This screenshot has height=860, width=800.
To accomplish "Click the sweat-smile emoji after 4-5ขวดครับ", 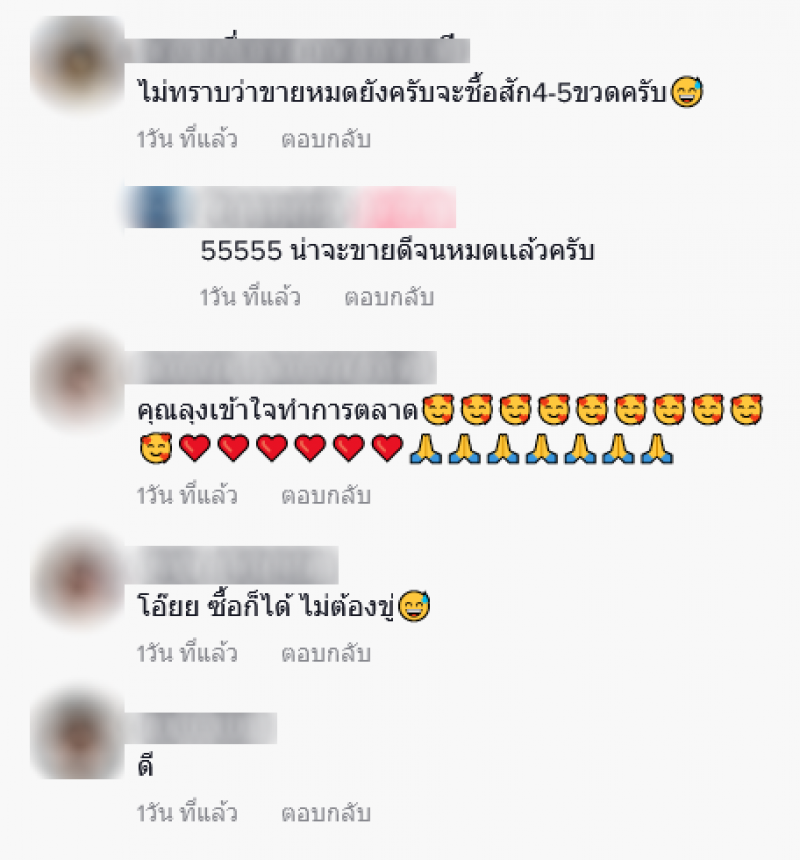I will coord(686,92).
